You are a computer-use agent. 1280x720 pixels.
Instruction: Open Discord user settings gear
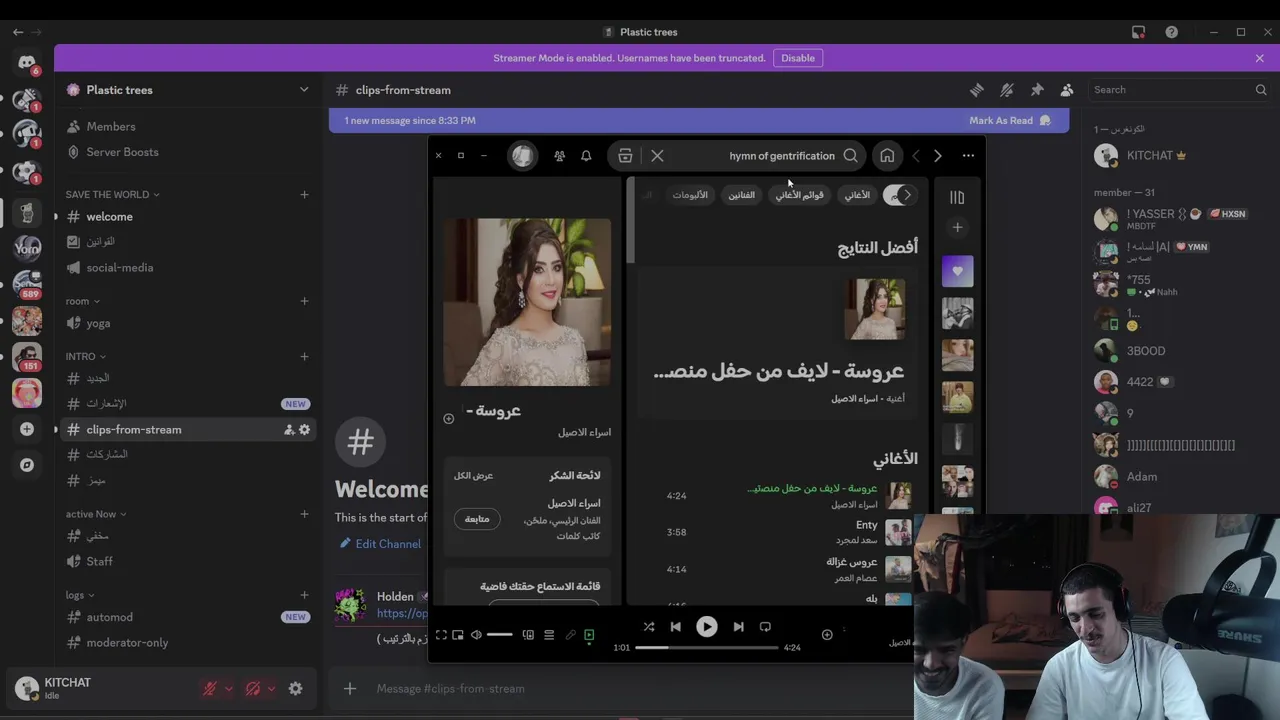(x=295, y=688)
